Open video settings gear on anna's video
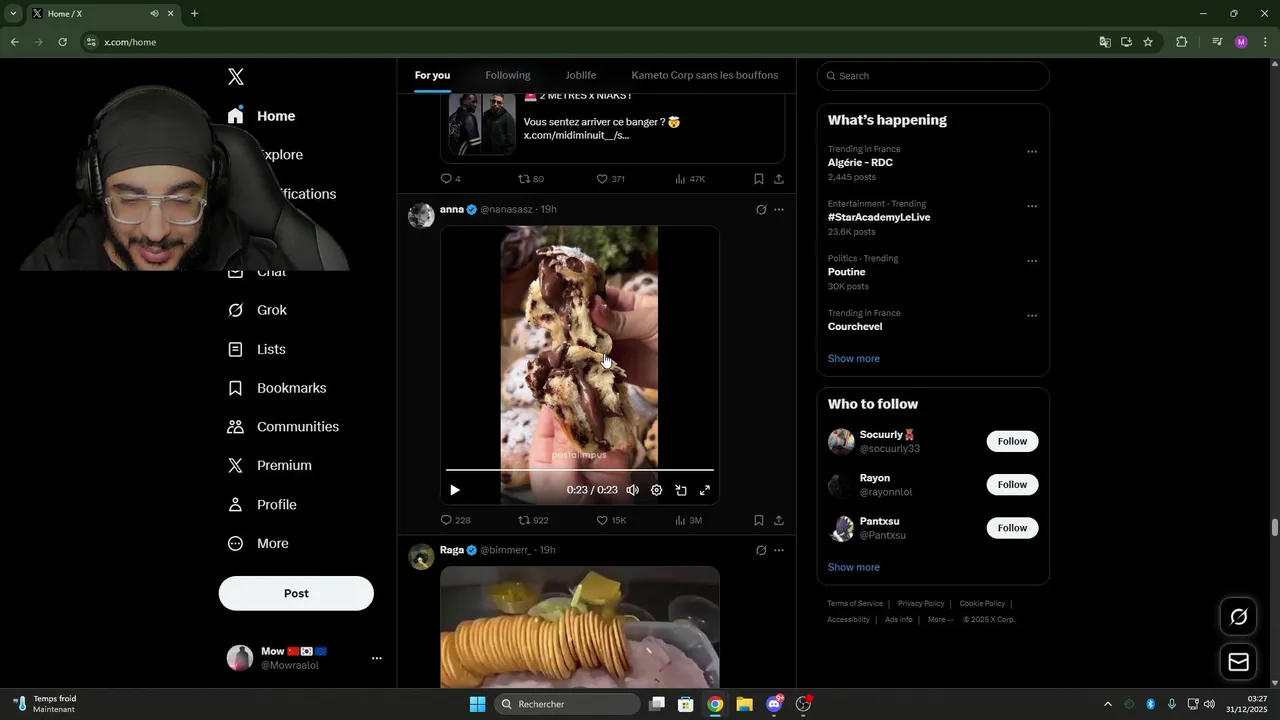Viewport: 1280px width, 720px height. click(656, 490)
